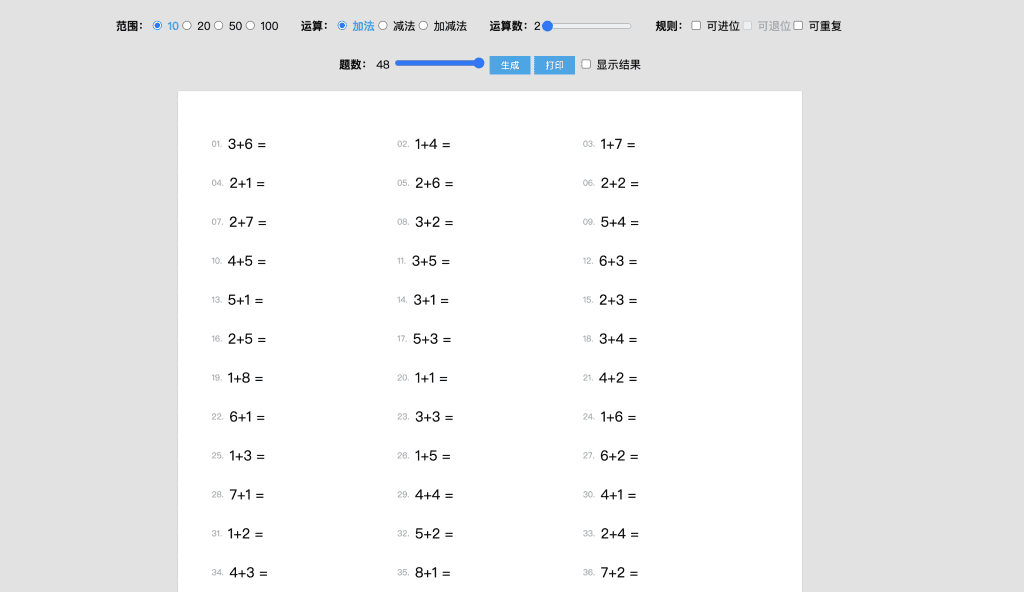
Task: Click problem 22 text 6+1 =
Action: 247,418
